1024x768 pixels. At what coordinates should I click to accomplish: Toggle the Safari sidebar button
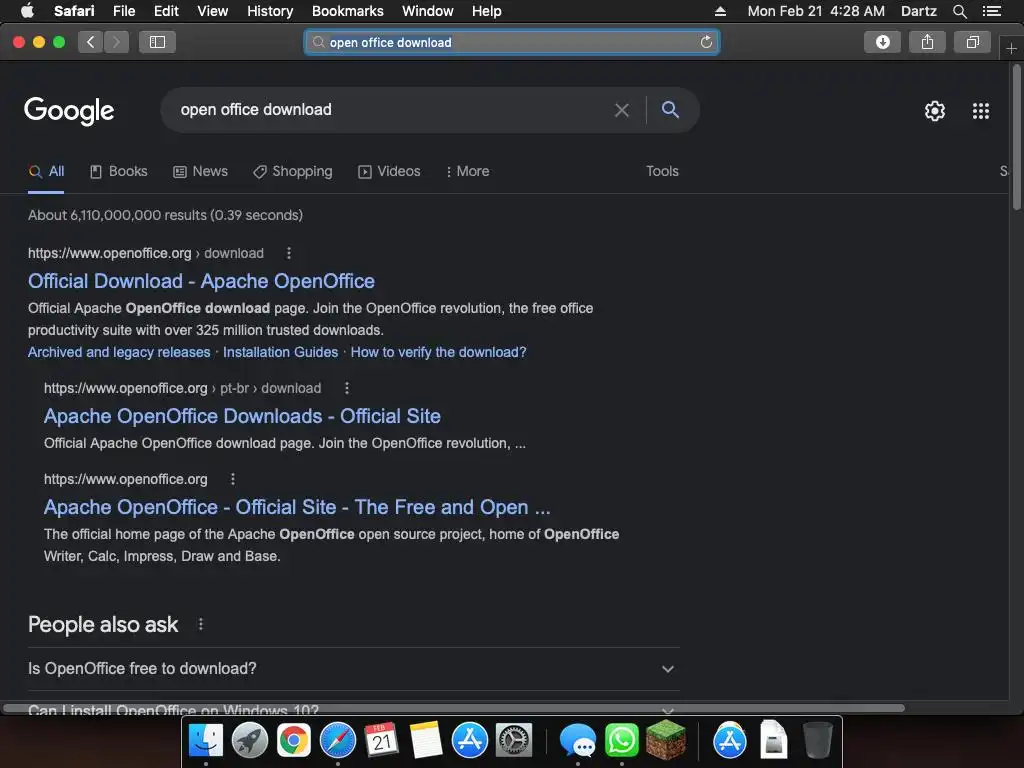click(157, 42)
